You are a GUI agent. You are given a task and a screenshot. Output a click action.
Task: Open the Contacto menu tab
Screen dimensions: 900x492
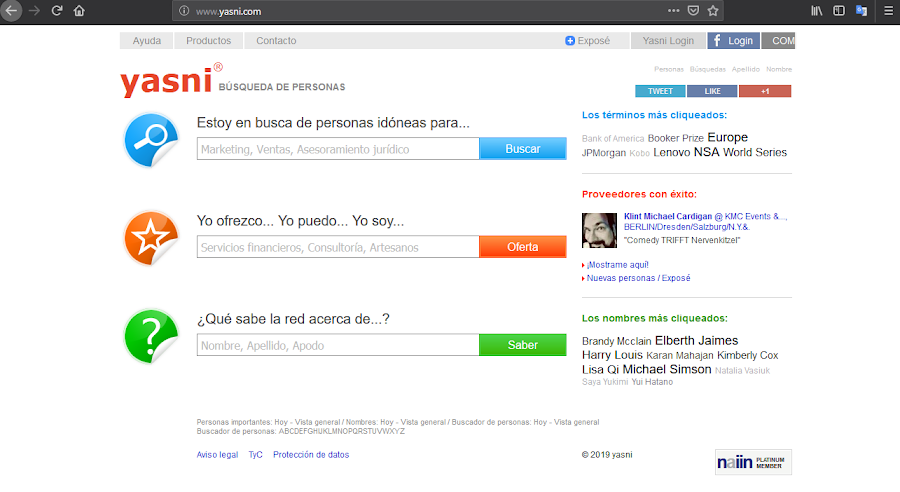276,41
